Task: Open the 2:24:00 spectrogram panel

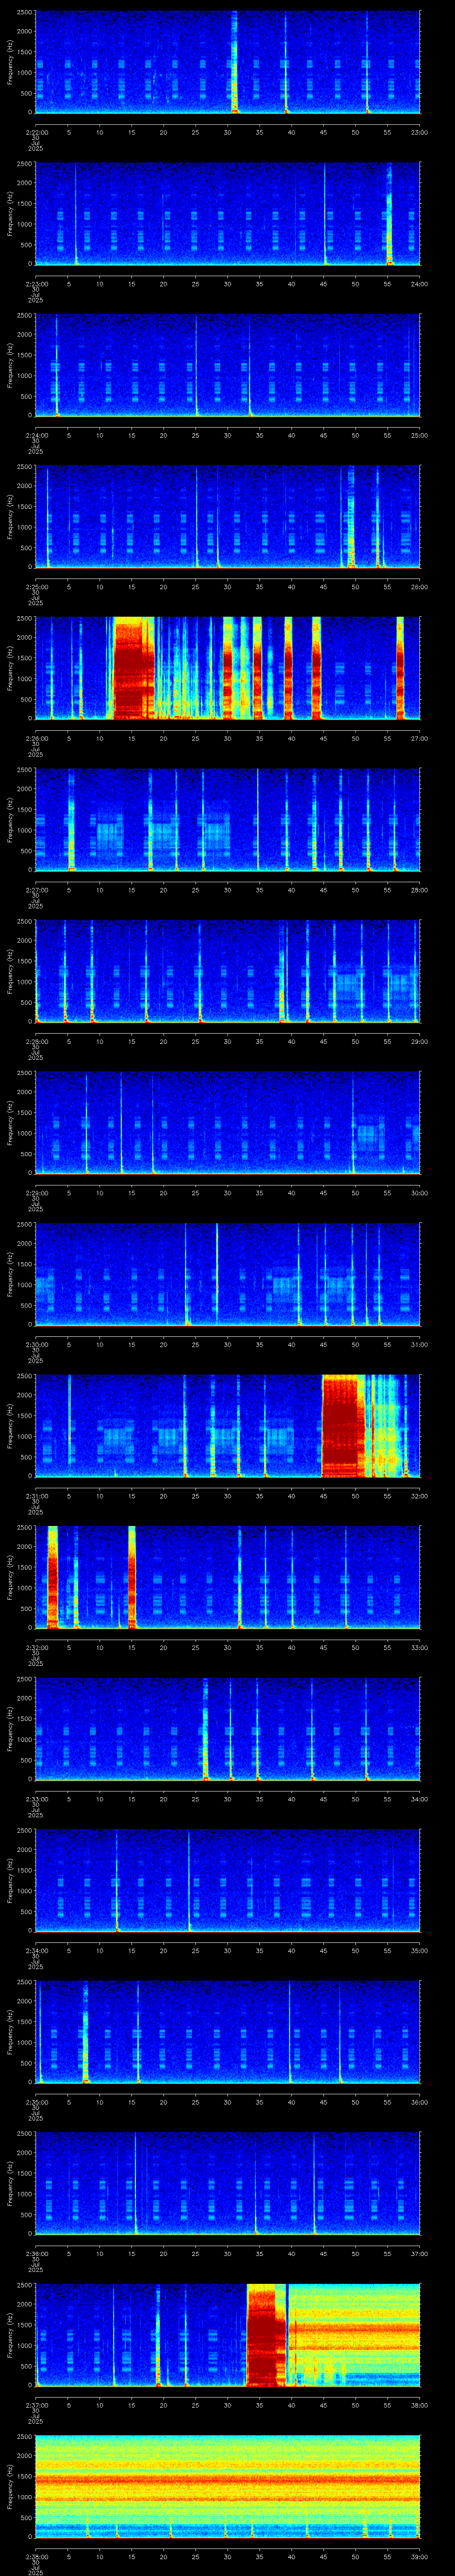Action: point(227,365)
